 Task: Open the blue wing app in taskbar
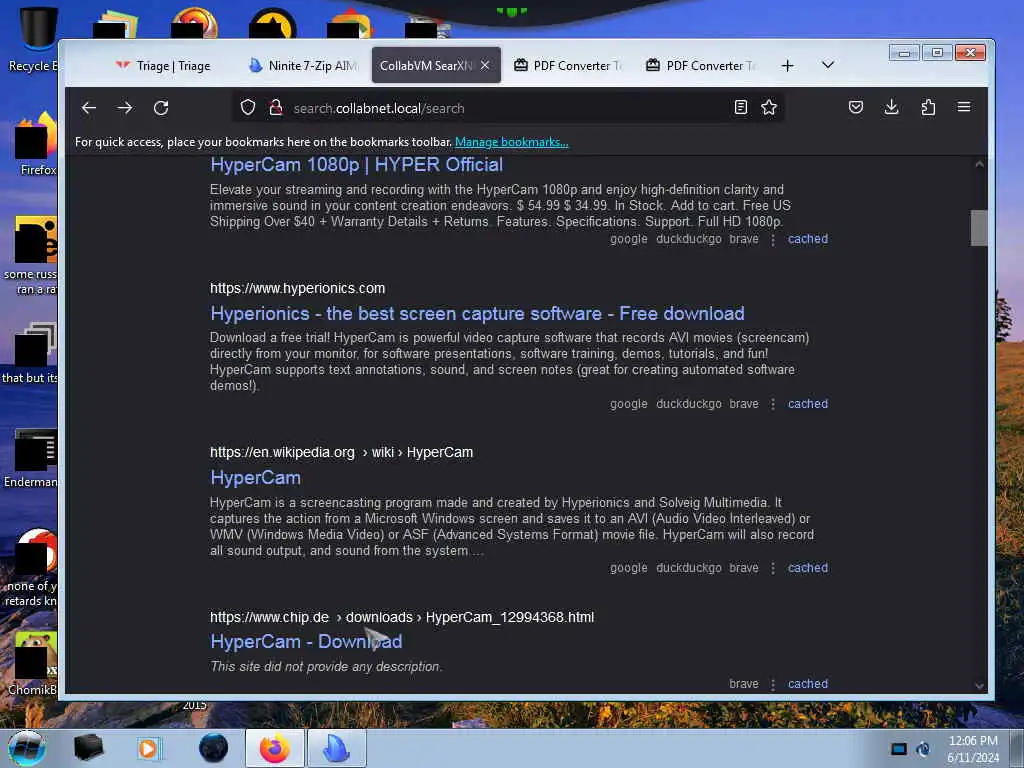[336, 748]
